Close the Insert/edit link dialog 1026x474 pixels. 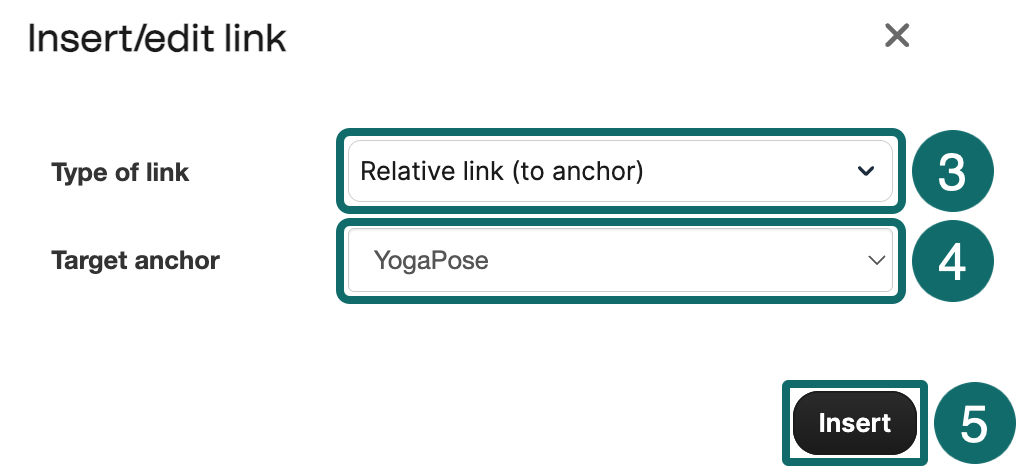click(x=897, y=36)
